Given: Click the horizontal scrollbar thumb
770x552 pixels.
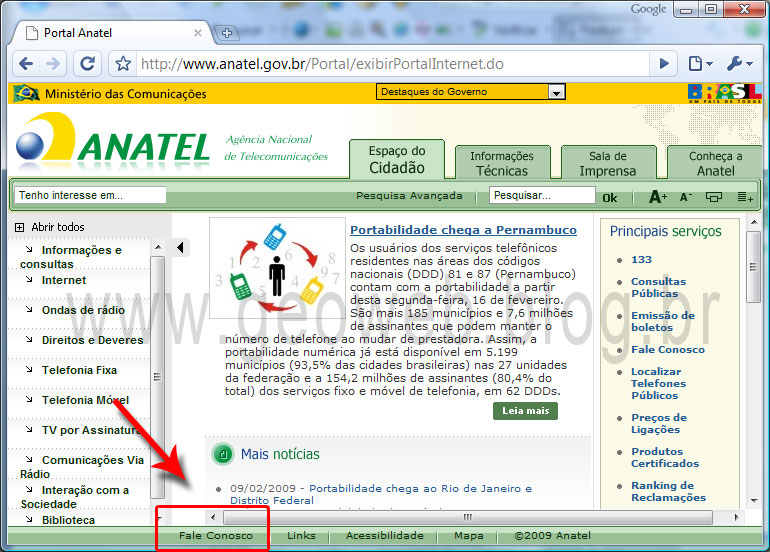Looking at the screenshot, I should click(x=468, y=517).
